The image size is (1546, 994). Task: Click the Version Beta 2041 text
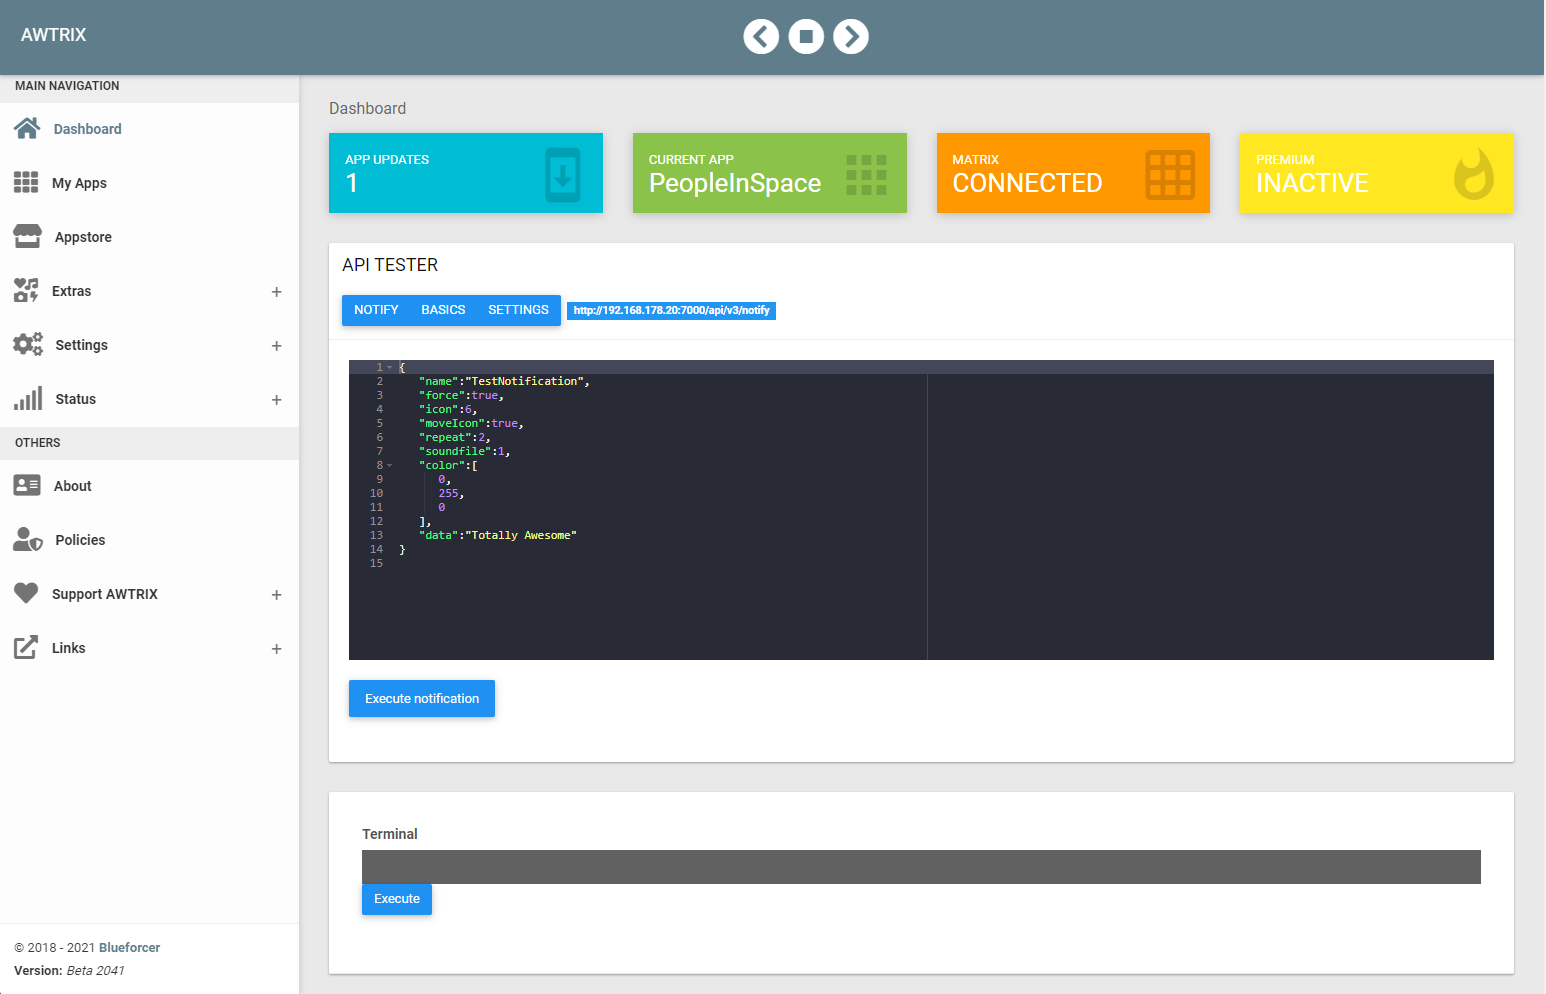tap(69, 971)
